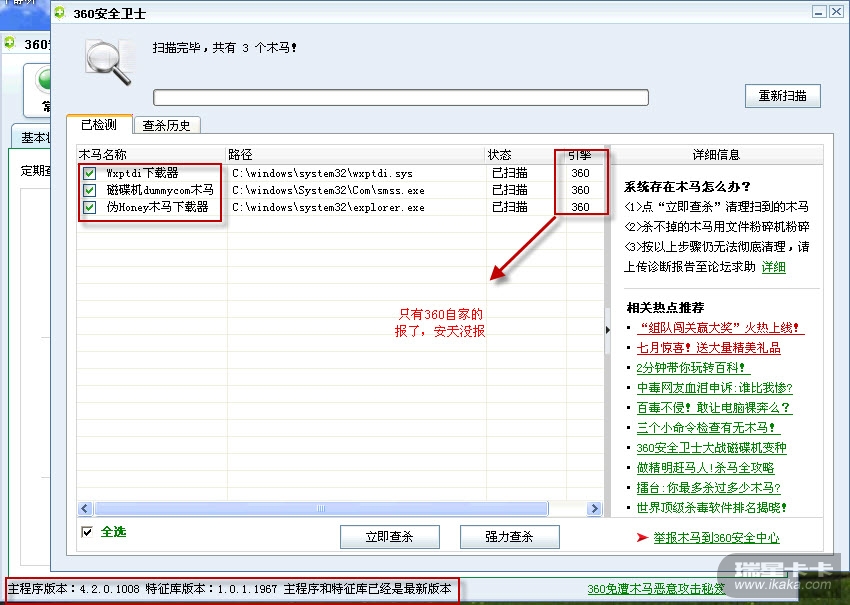
Task: Click the 详细信息 panel header
Action: 716,155
